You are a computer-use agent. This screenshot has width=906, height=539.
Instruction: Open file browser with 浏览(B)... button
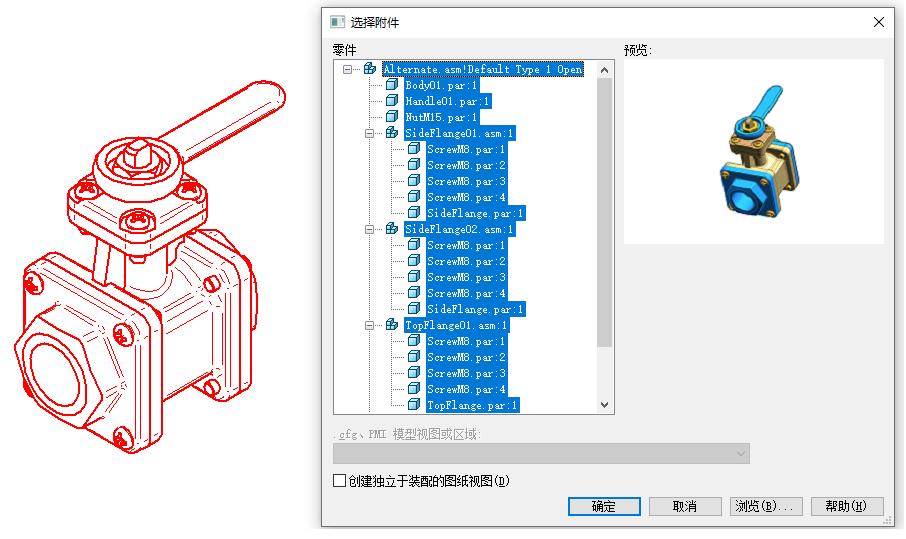766,506
